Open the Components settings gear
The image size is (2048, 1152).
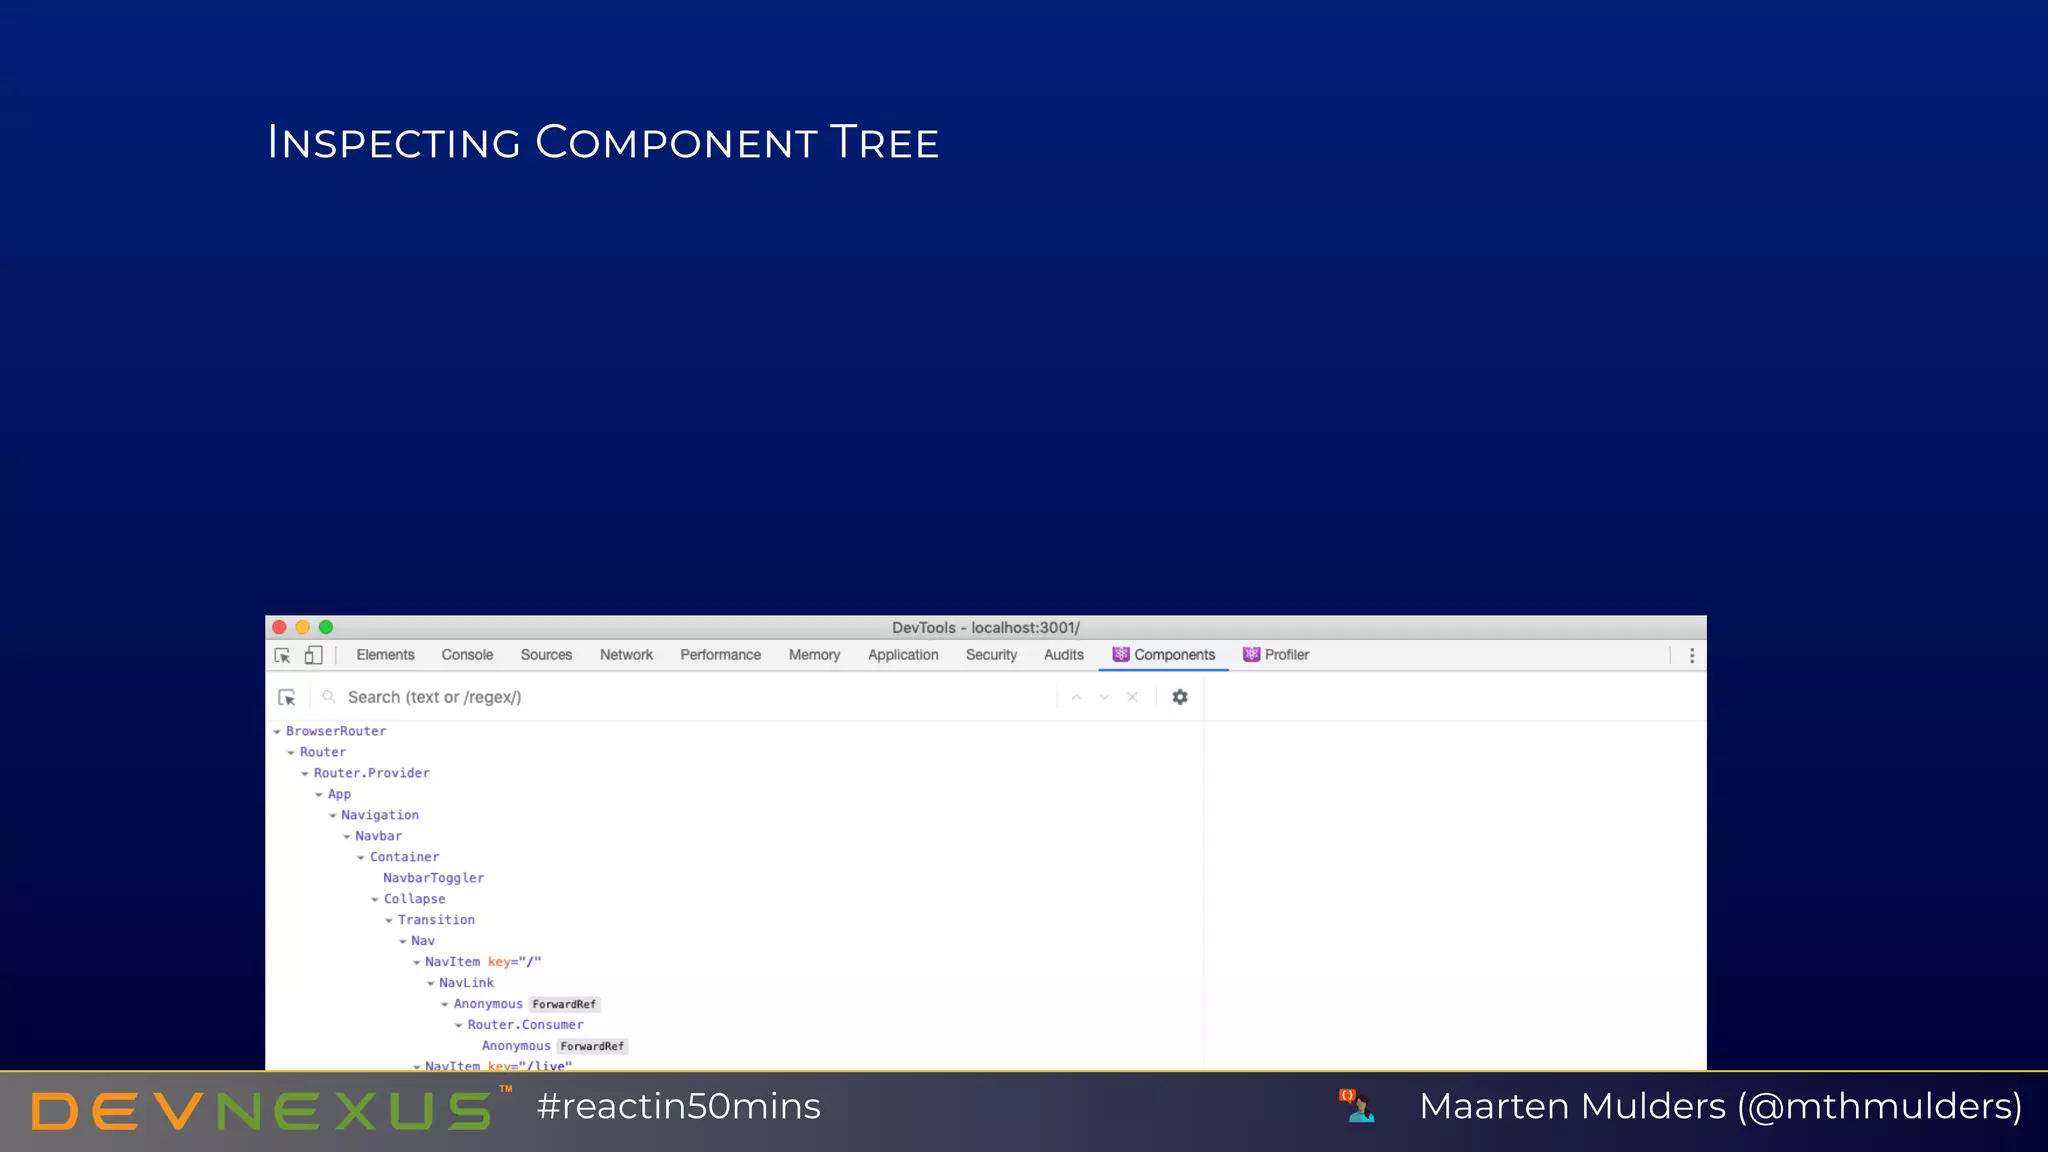coord(1180,697)
